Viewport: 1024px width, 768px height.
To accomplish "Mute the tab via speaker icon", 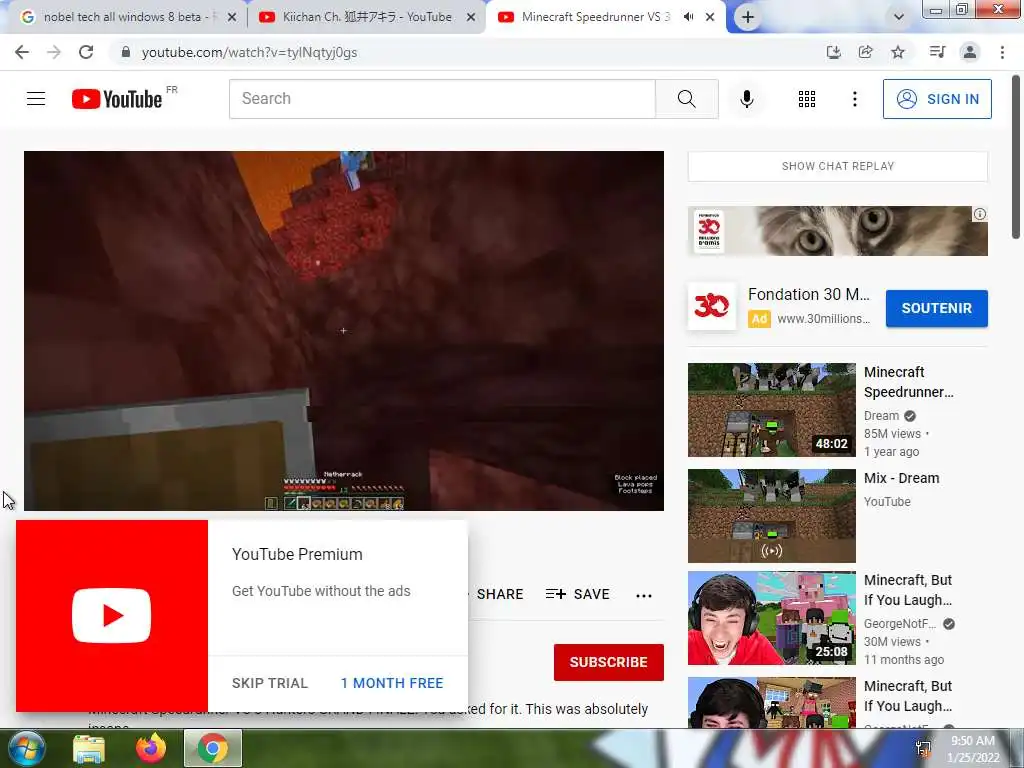I will 688,17.
